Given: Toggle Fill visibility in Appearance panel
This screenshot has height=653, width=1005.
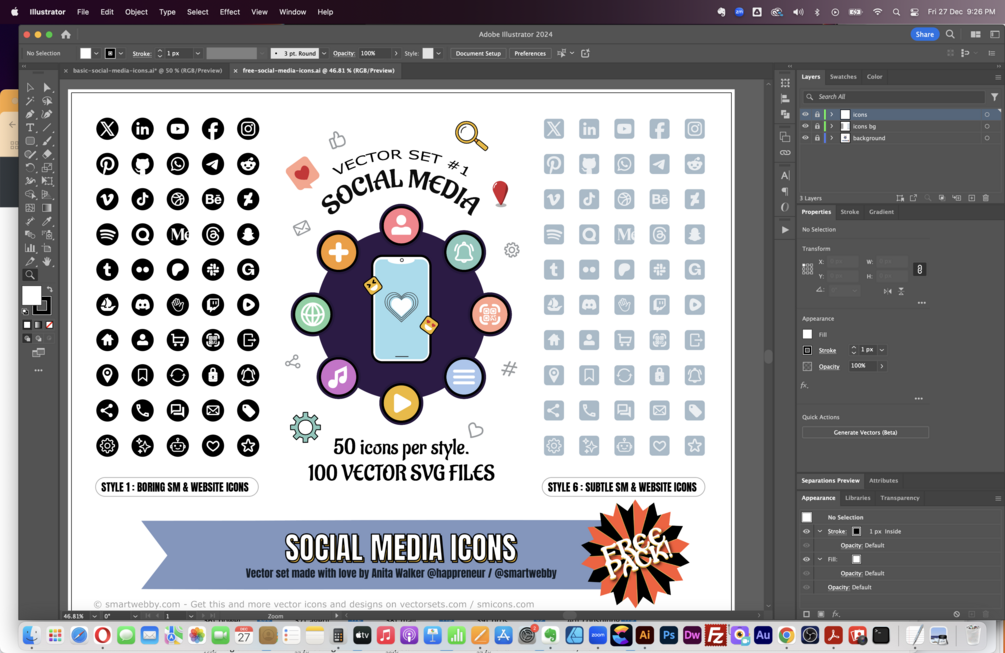Looking at the screenshot, I should click(x=806, y=559).
